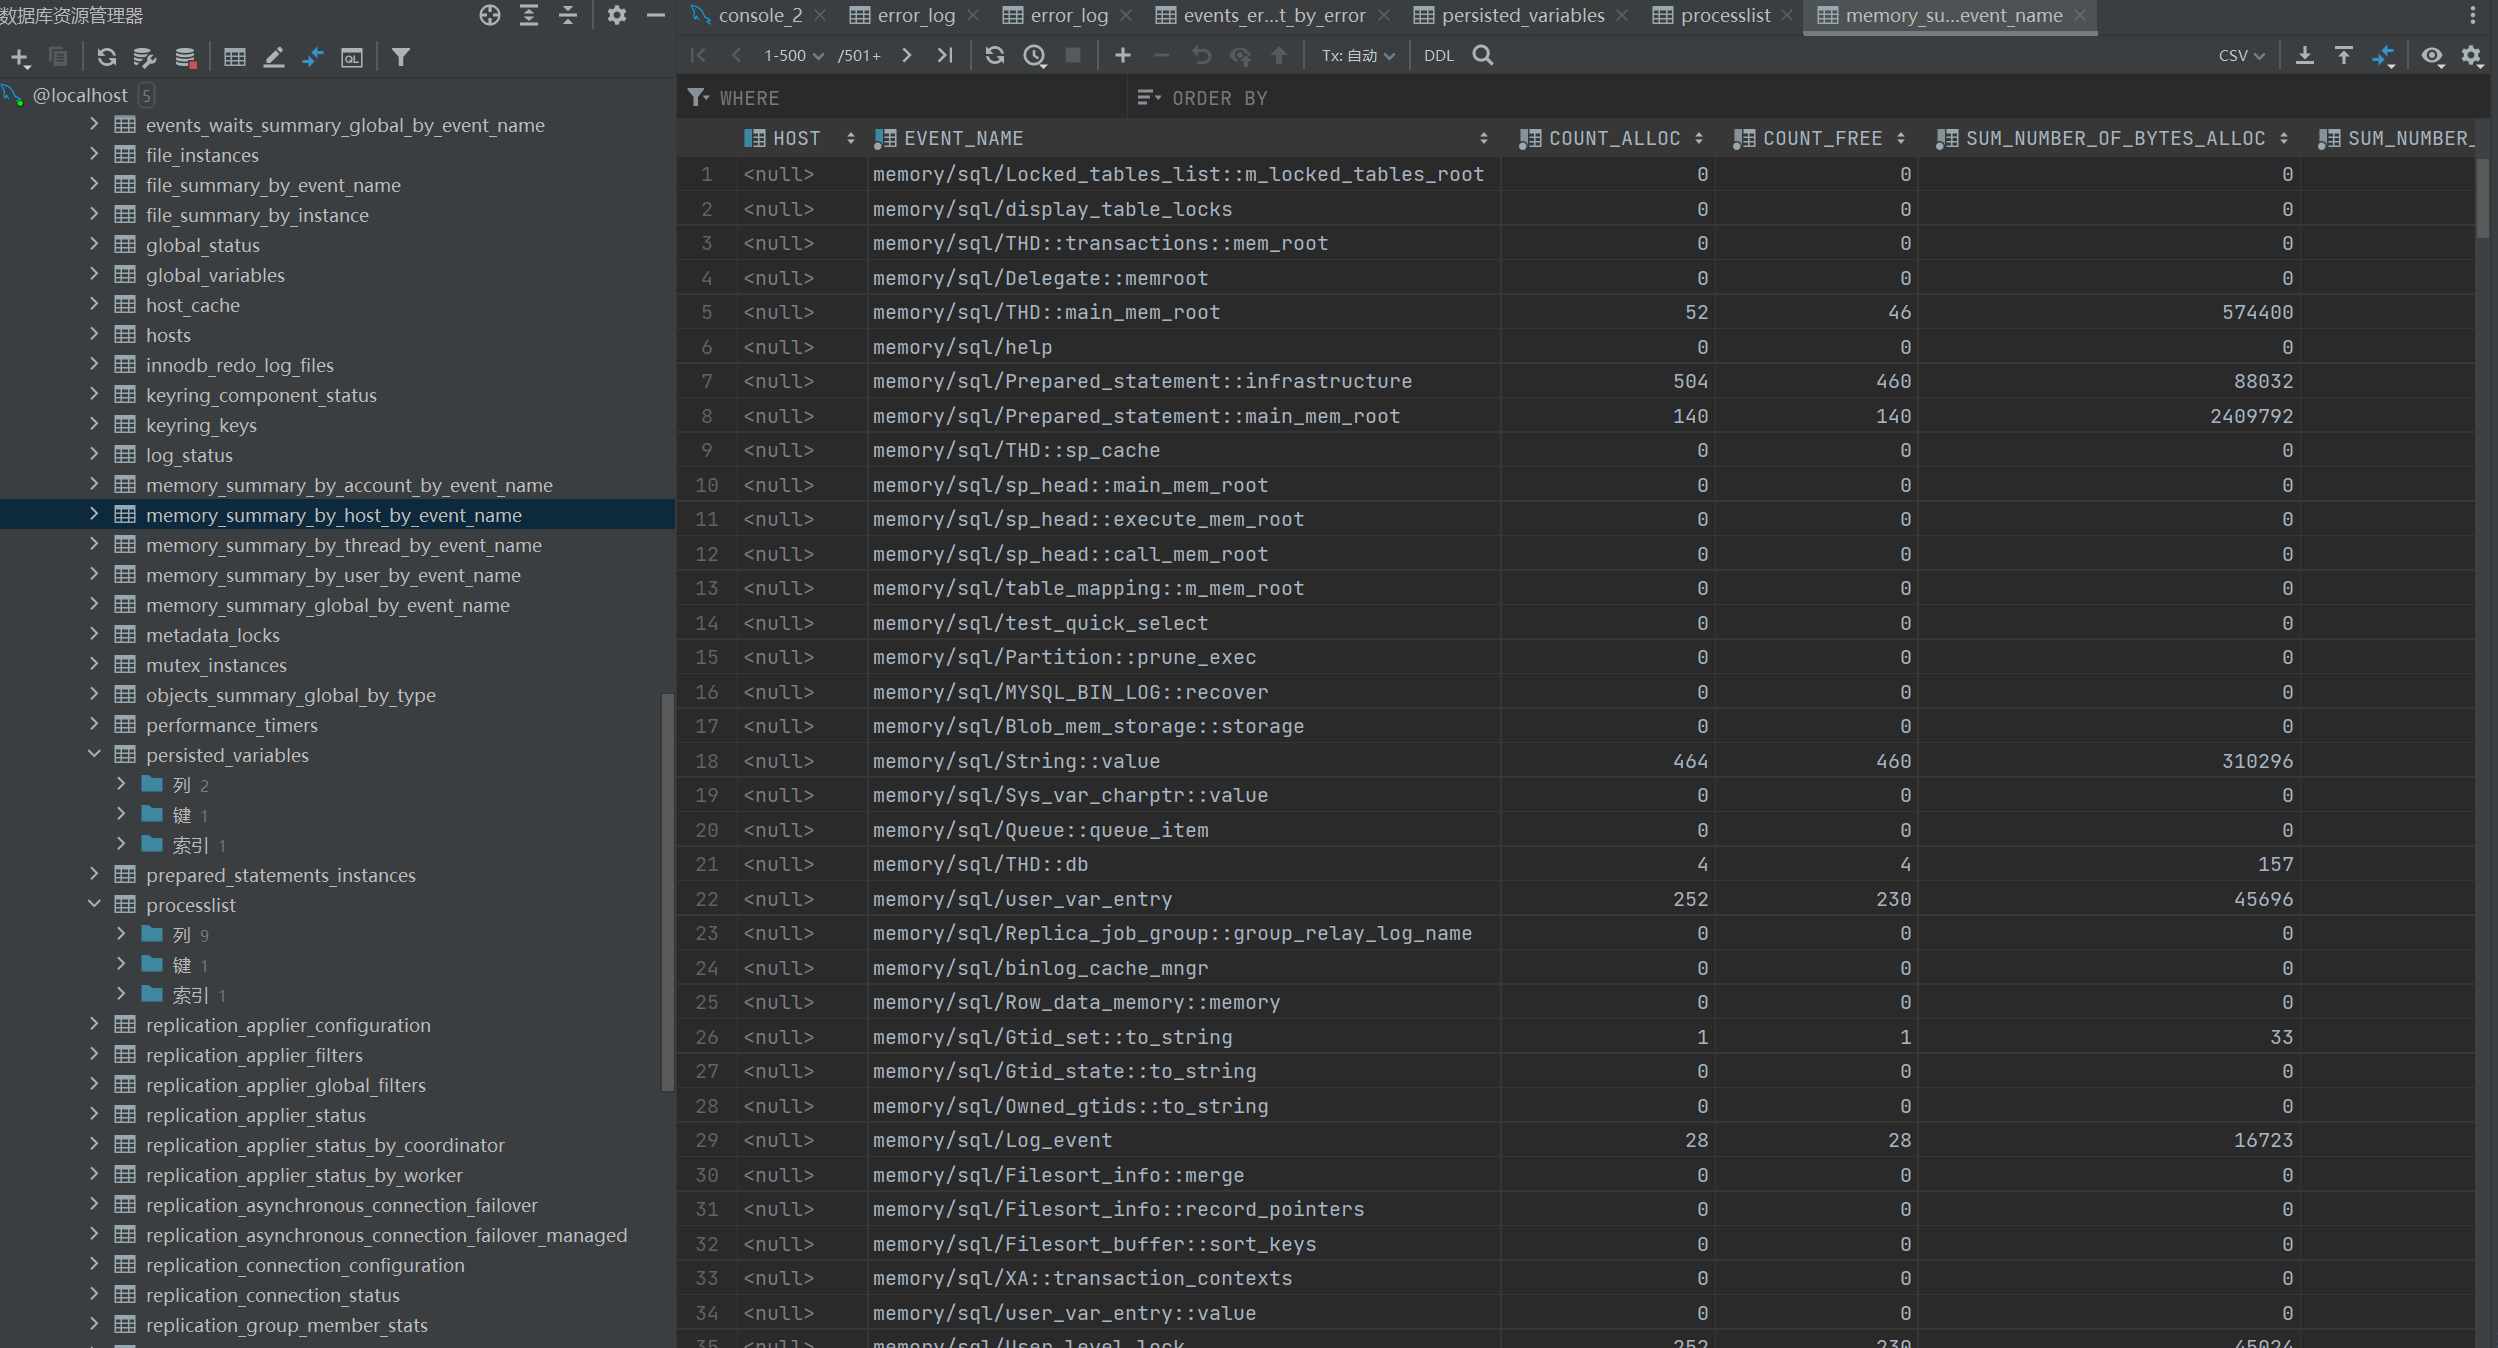
Task: Open the data source properties wrench icon
Action: 145,57
